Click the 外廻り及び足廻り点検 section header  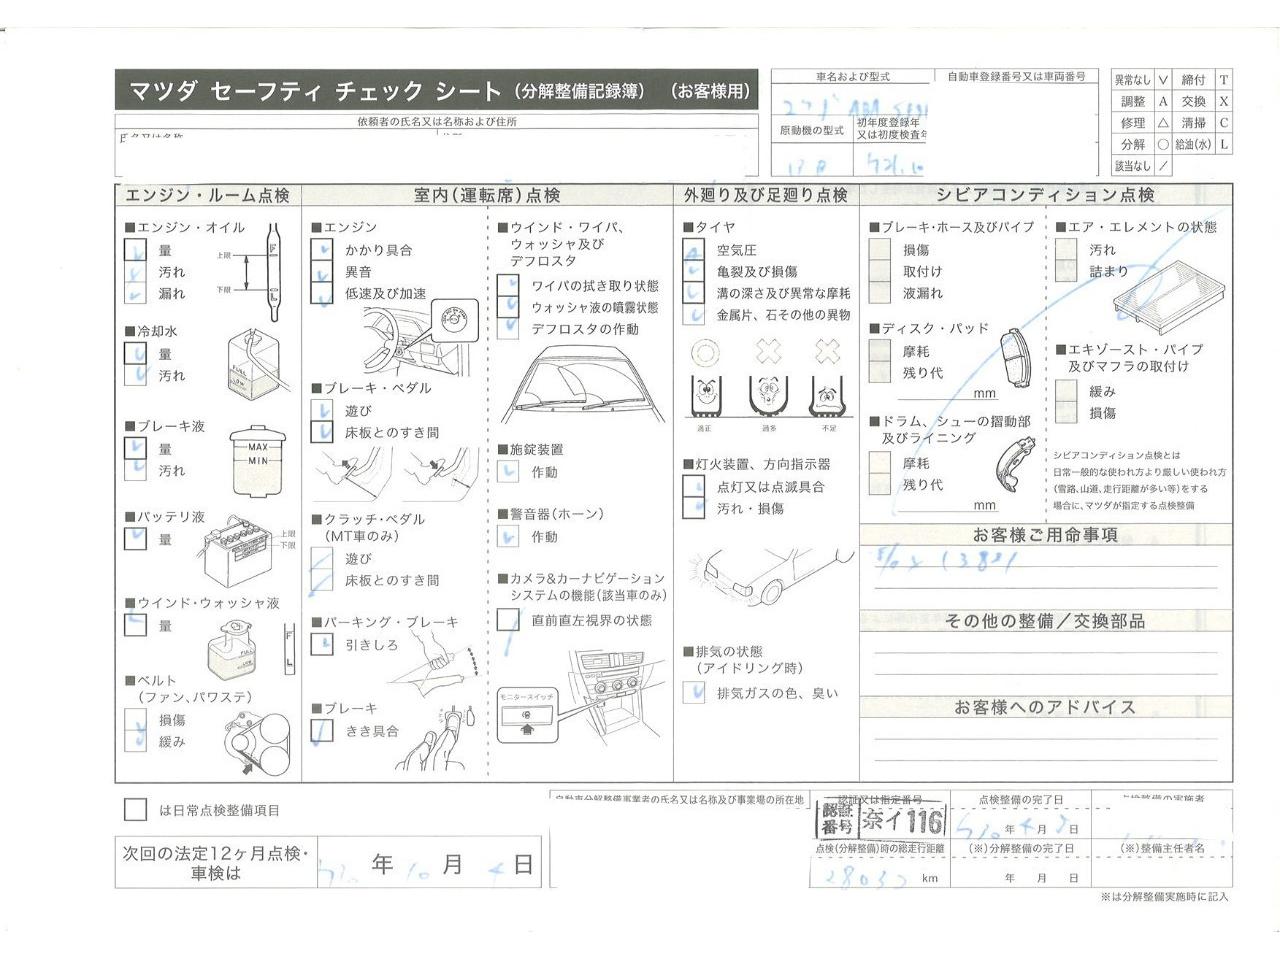click(766, 195)
